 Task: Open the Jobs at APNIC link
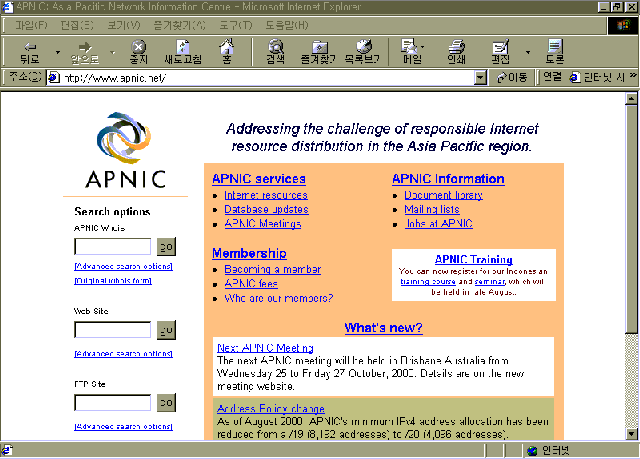(x=439, y=224)
